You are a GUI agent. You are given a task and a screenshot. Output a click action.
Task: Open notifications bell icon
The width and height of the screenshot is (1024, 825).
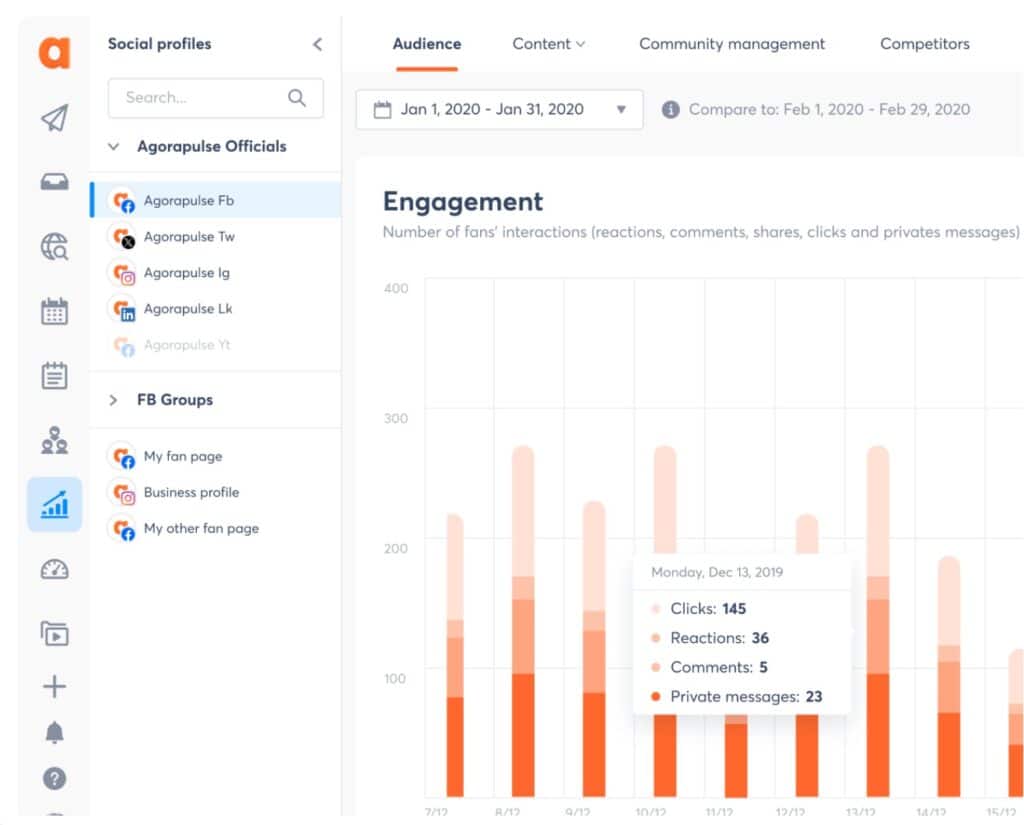tap(54, 732)
